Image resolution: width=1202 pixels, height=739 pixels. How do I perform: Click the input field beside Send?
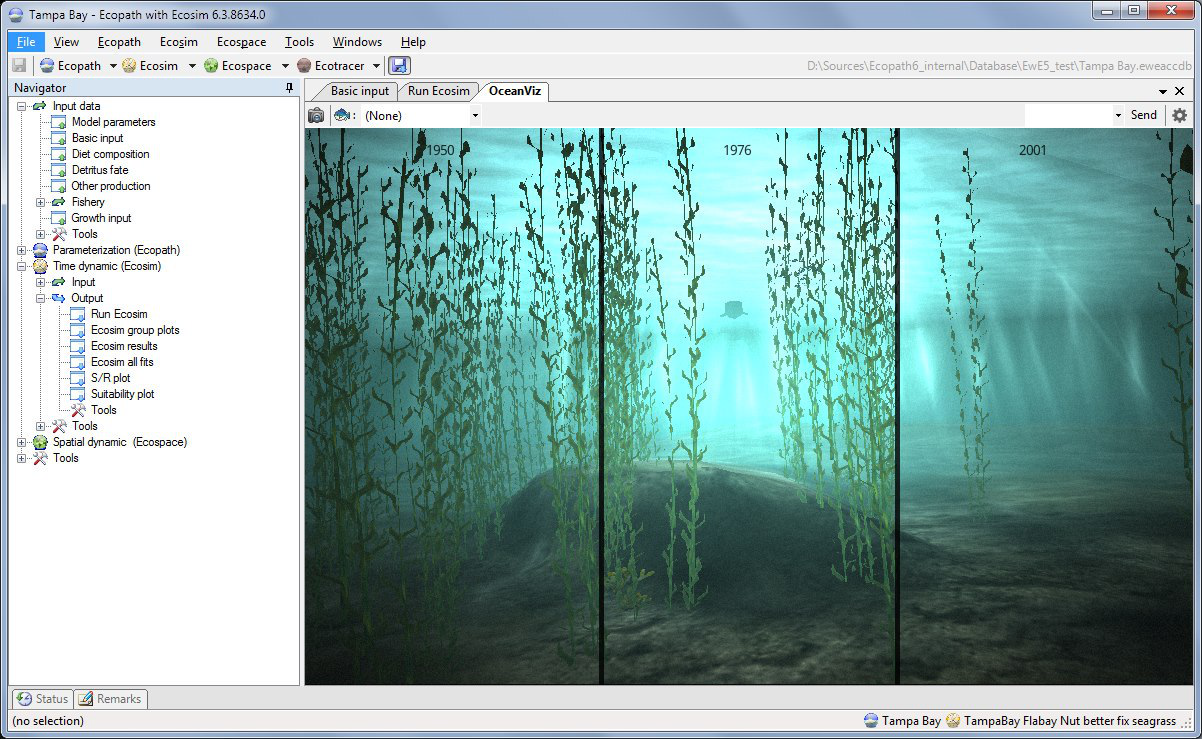1068,115
